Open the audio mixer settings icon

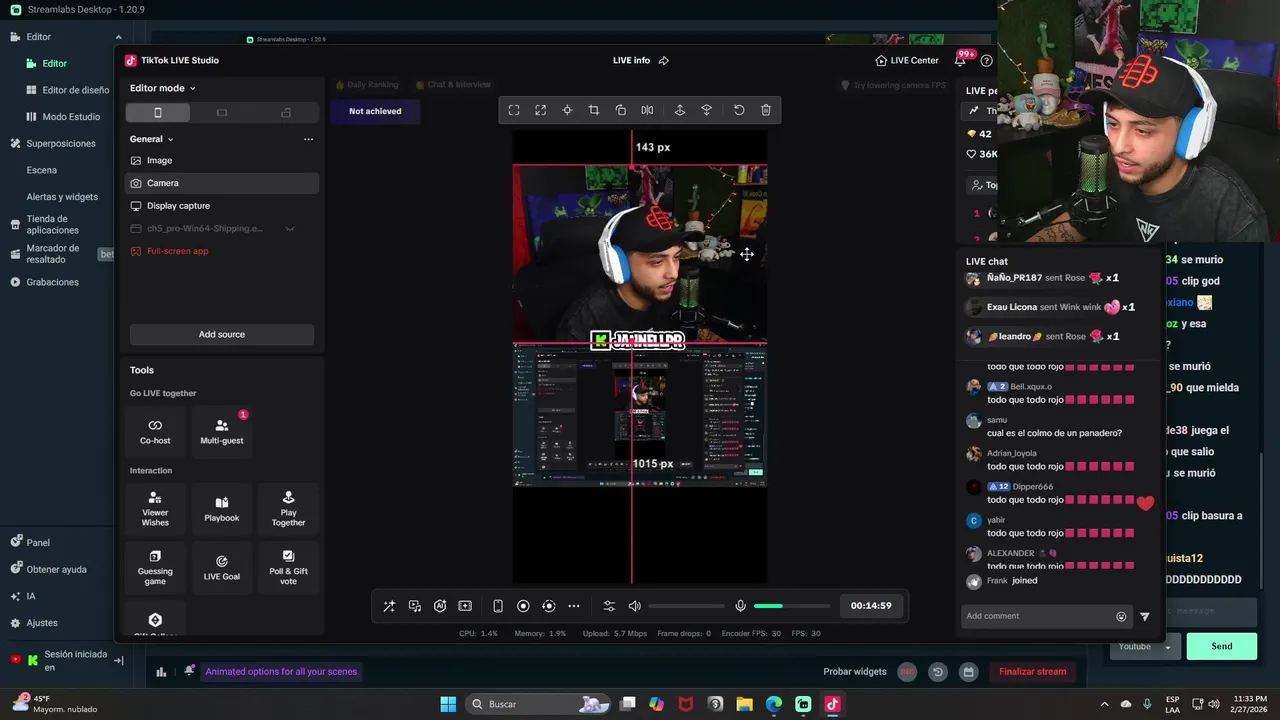(609, 606)
